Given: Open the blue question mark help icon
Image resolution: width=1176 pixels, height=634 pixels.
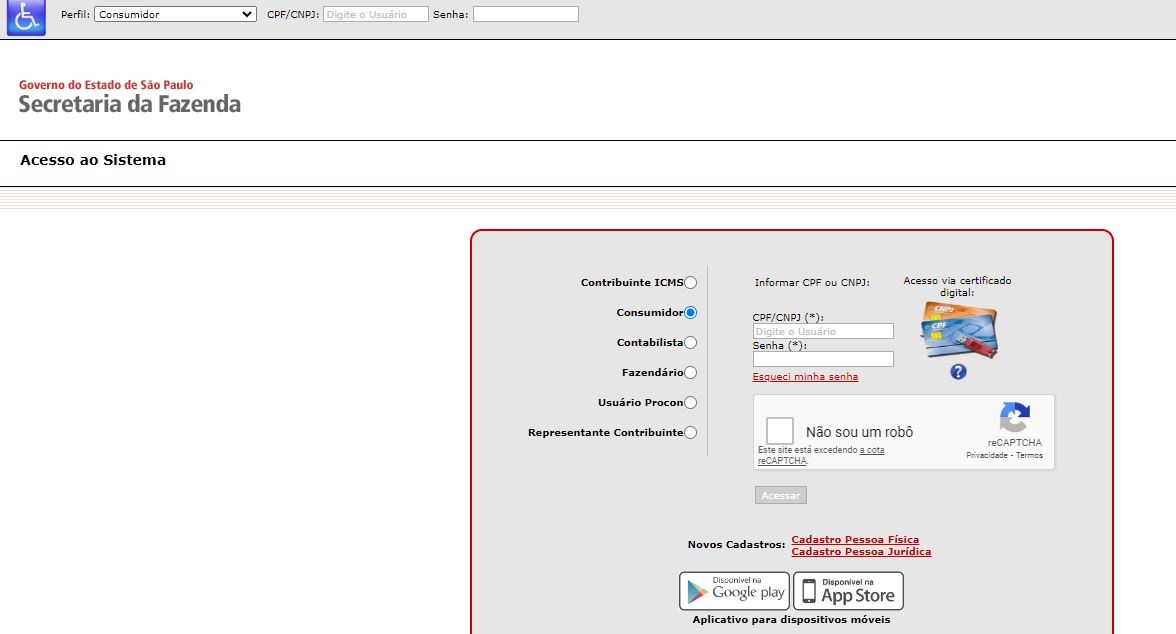Looking at the screenshot, I should (958, 372).
